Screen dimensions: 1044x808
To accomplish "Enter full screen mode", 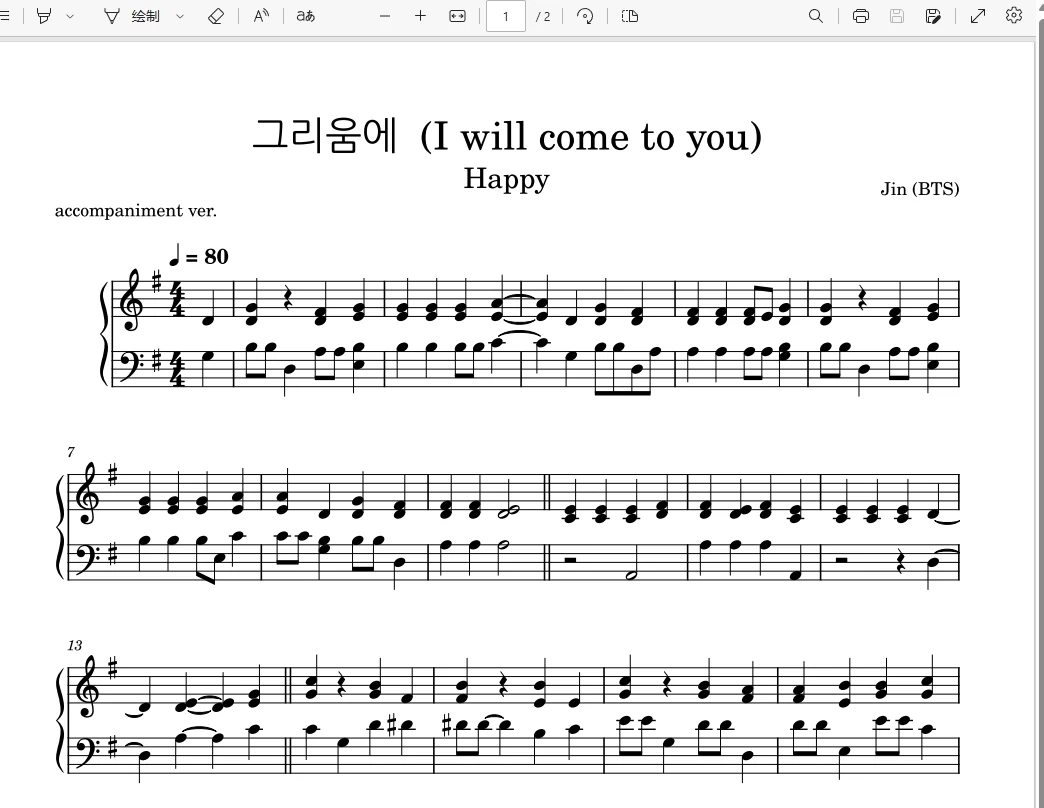I will pyautogui.click(x=978, y=16).
